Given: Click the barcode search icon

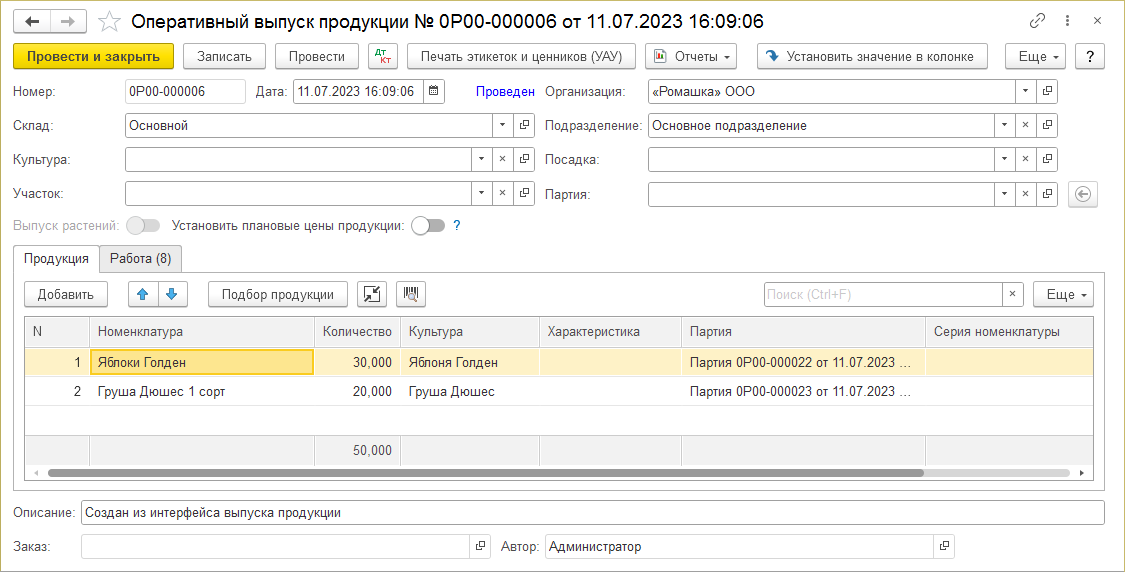Looking at the screenshot, I should [x=411, y=294].
